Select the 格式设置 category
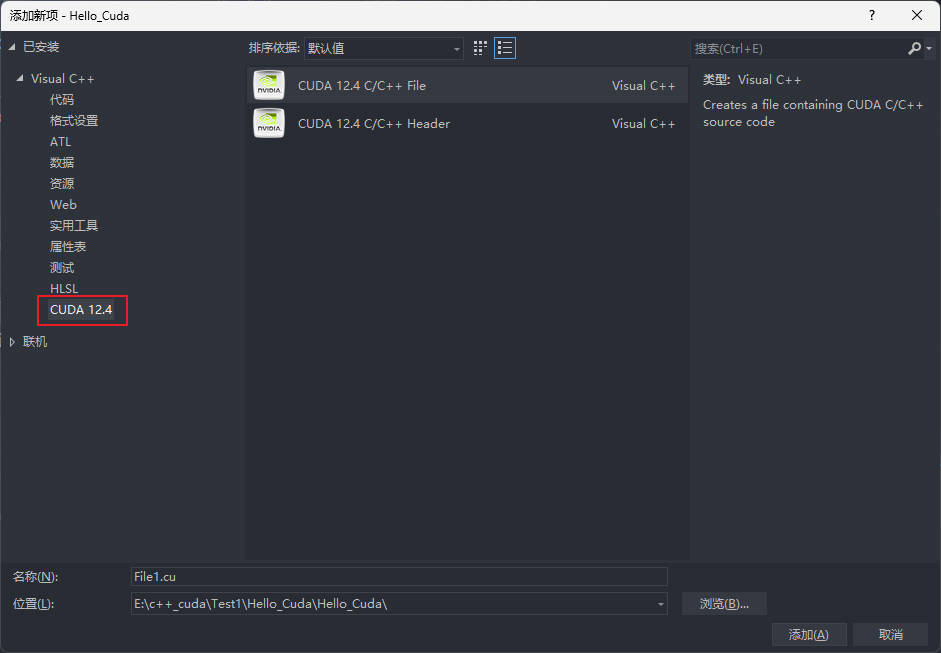 74,121
